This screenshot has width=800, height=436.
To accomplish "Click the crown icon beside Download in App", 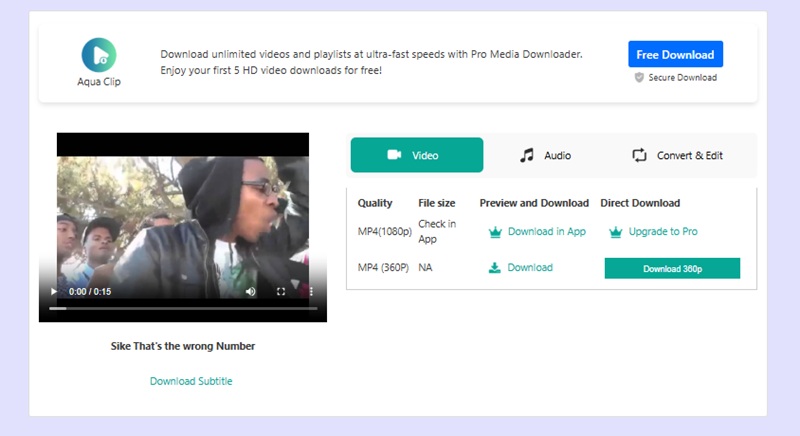I will (495, 232).
